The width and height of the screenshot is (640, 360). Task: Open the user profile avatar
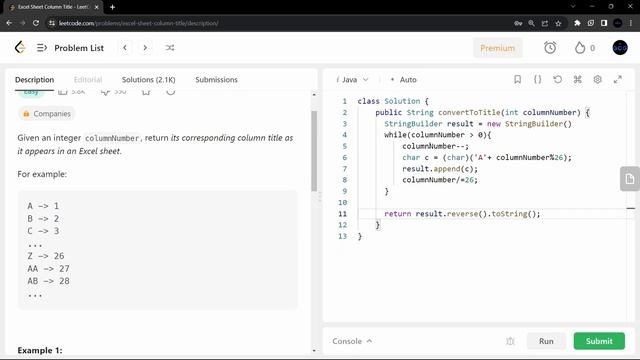coord(620,48)
